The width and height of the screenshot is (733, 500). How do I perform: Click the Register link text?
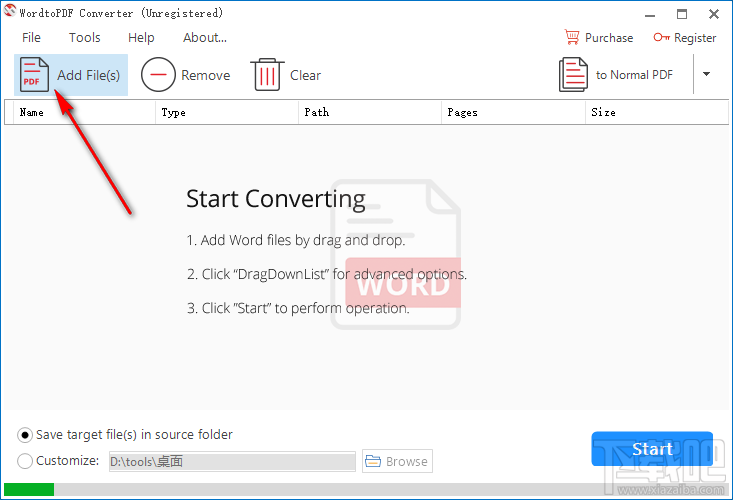695,38
